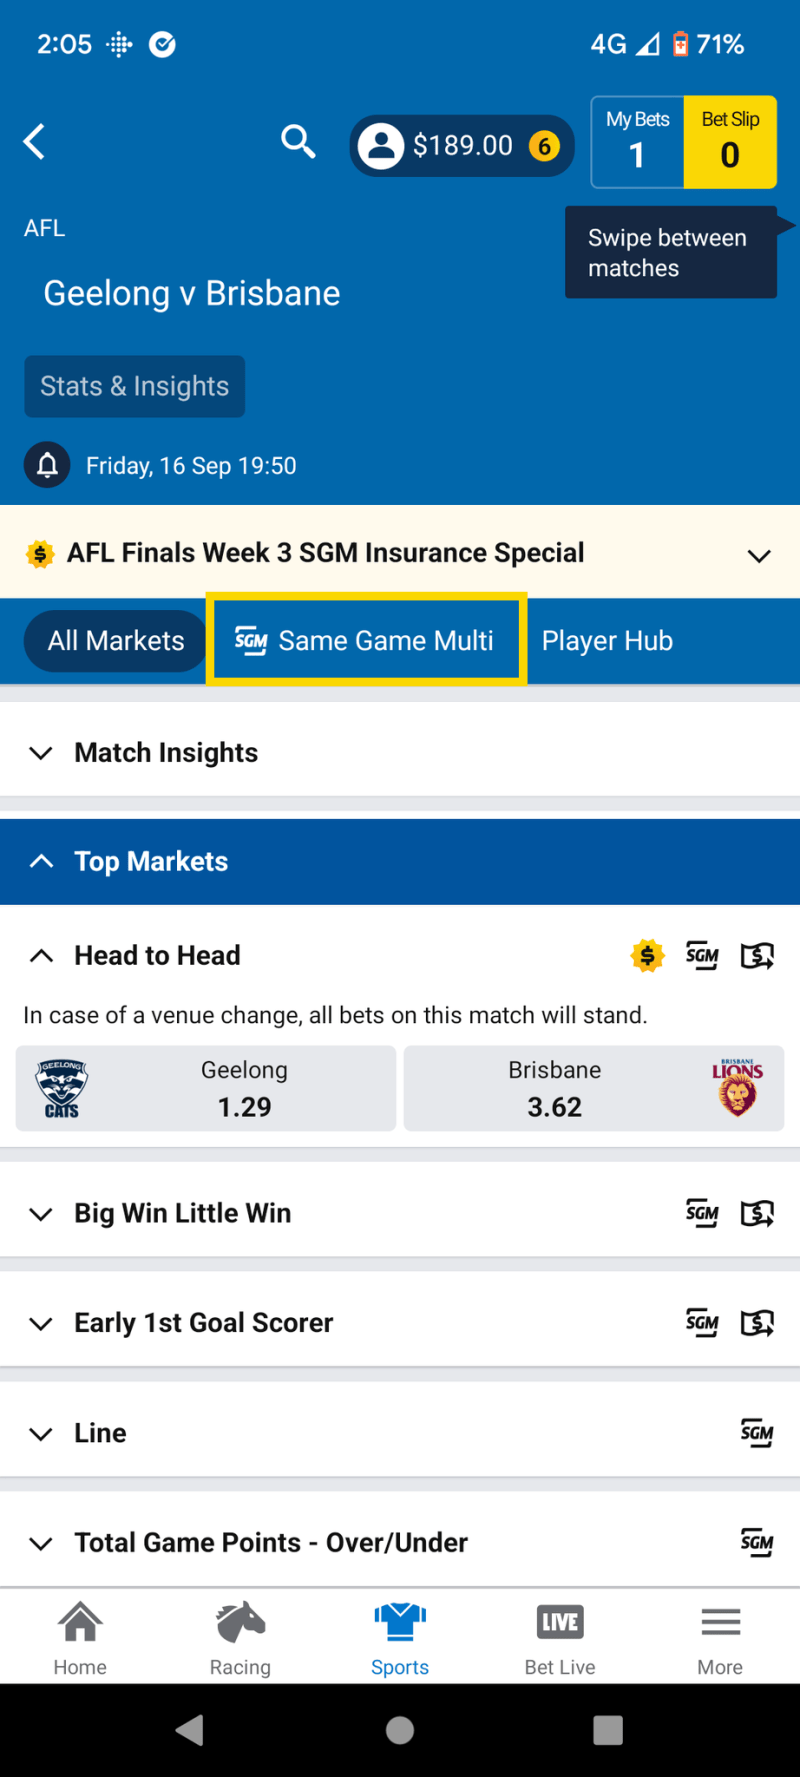Toggle the match notification bell

(x=47, y=465)
